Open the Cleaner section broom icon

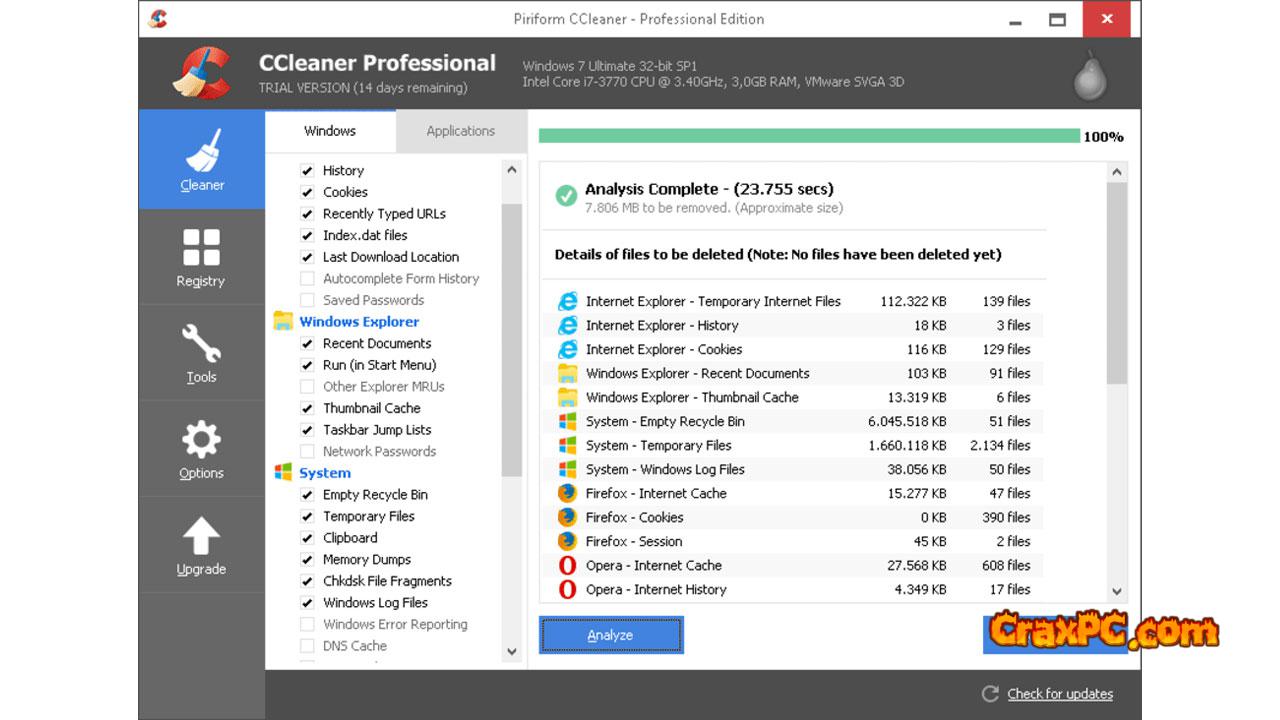tap(202, 149)
